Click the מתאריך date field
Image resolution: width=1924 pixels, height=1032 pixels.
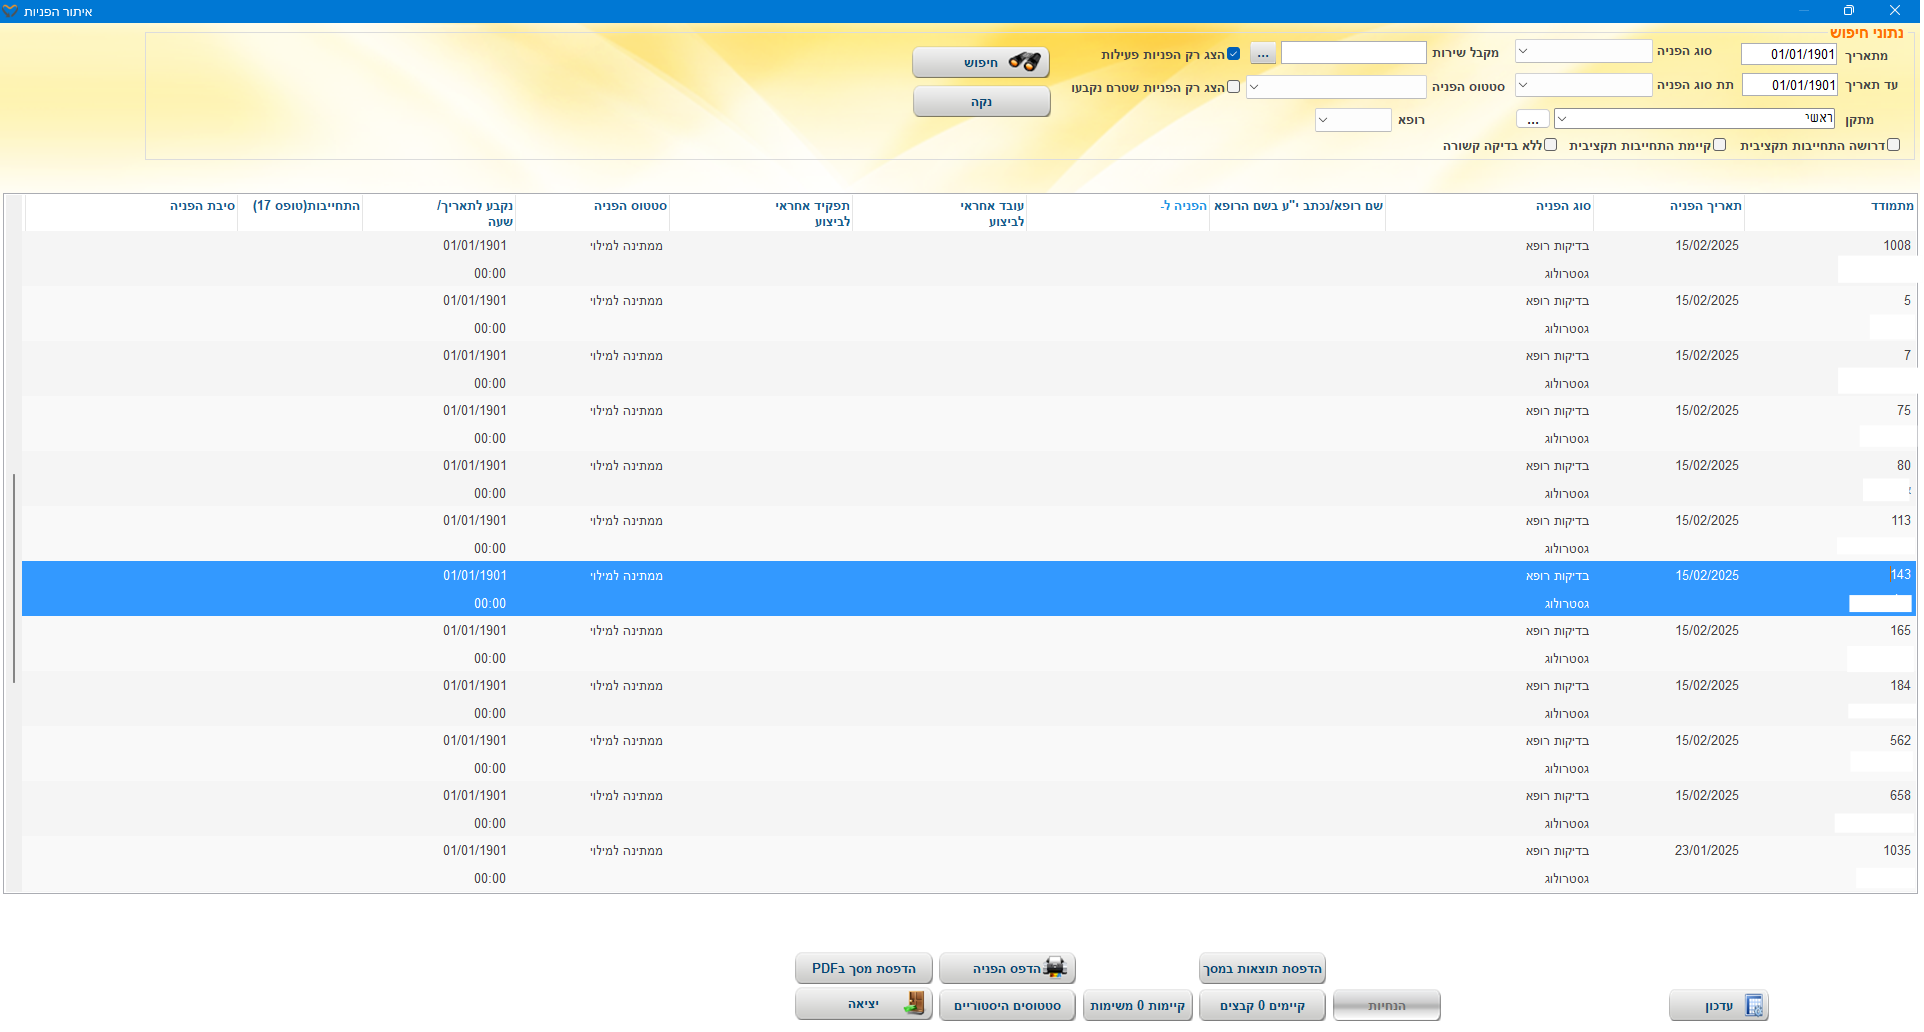click(x=1789, y=54)
